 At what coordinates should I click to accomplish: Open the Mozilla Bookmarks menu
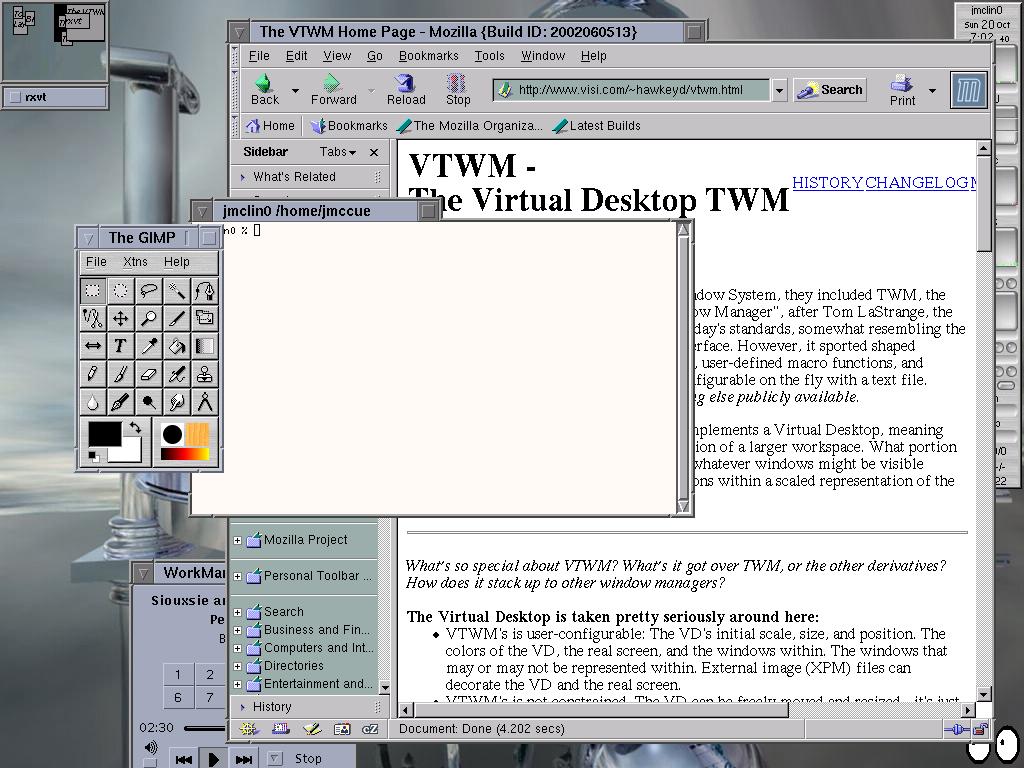point(428,56)
